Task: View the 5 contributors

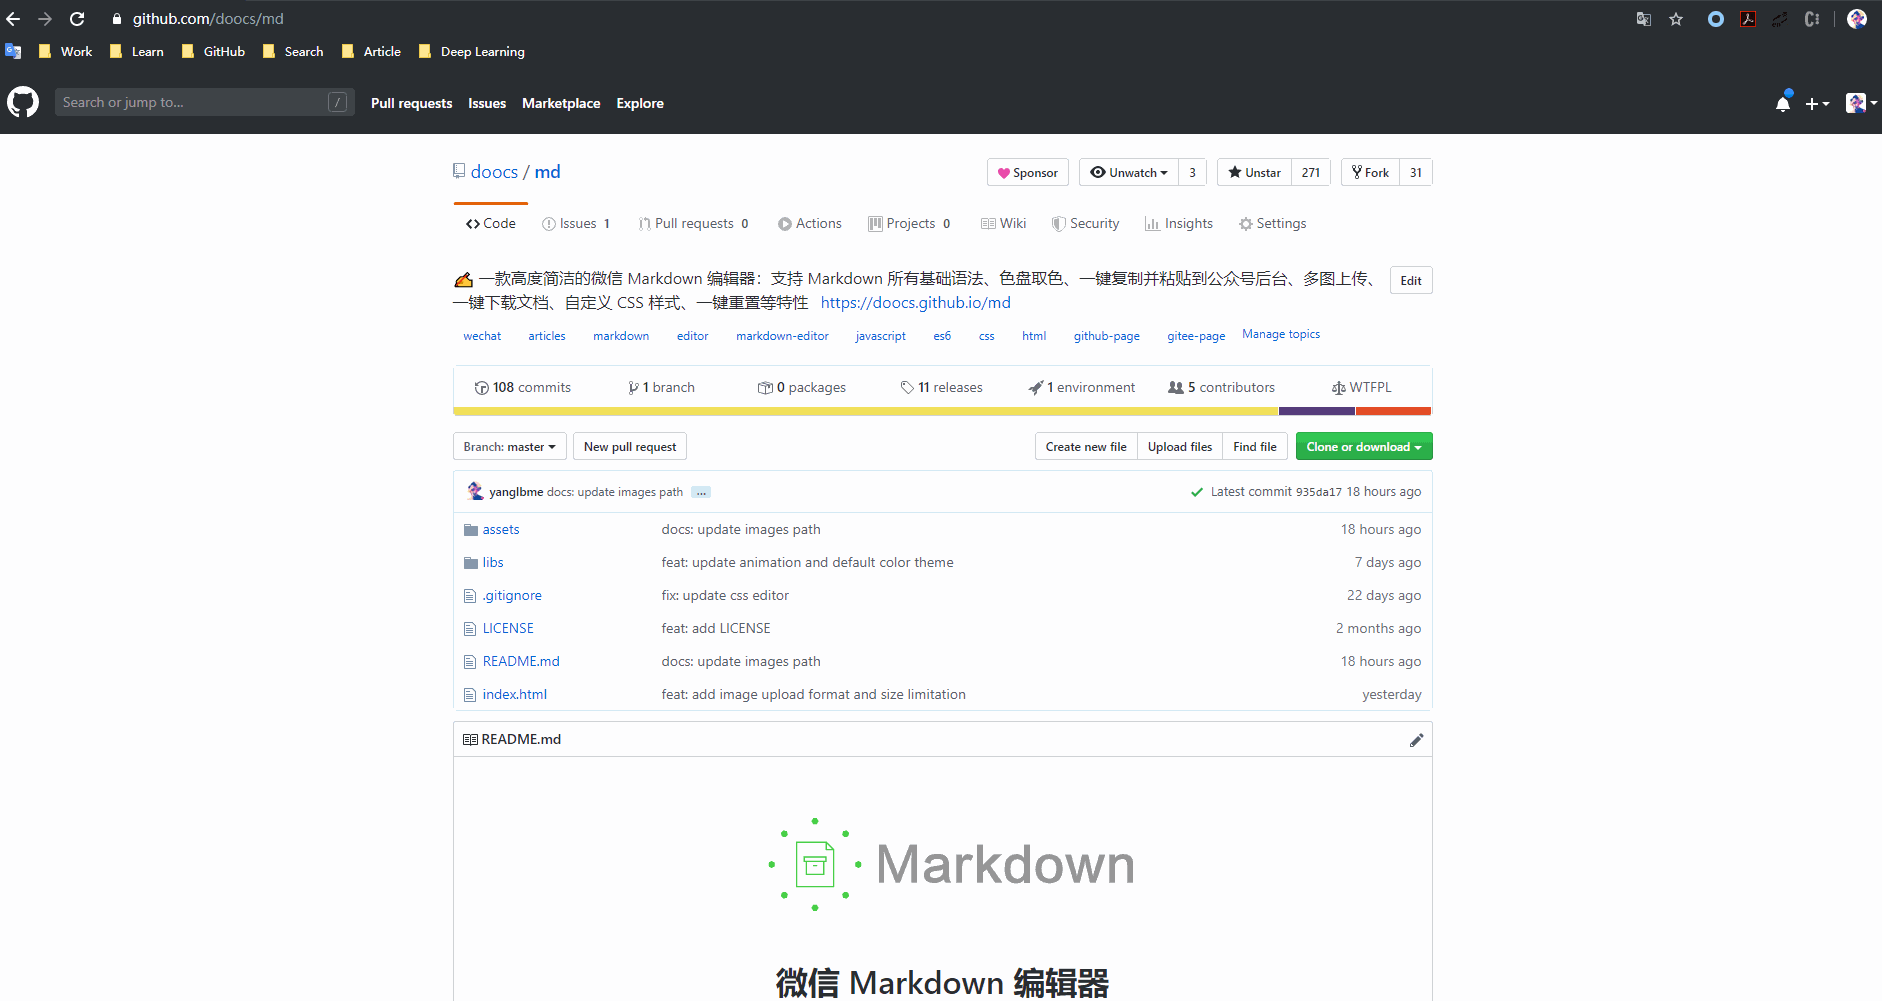Action: click(x=1222, y=388)
